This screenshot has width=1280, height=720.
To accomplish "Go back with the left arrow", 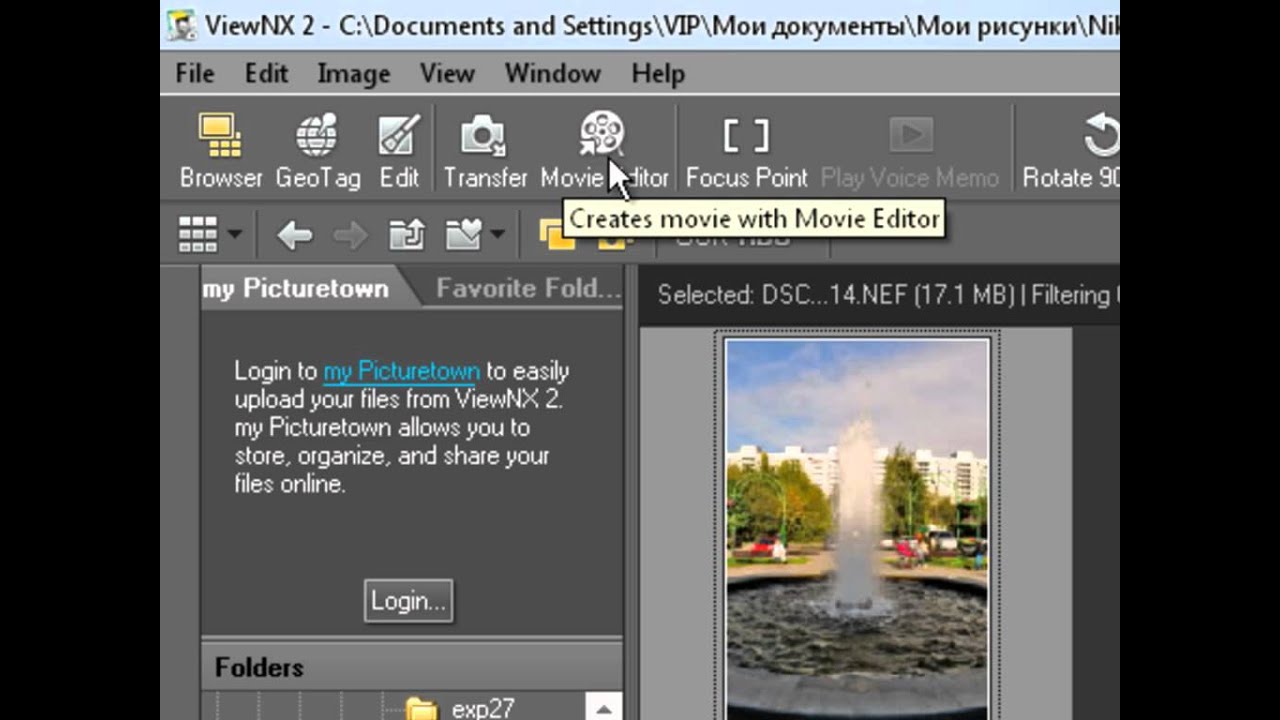I will [x=294, y=236].
